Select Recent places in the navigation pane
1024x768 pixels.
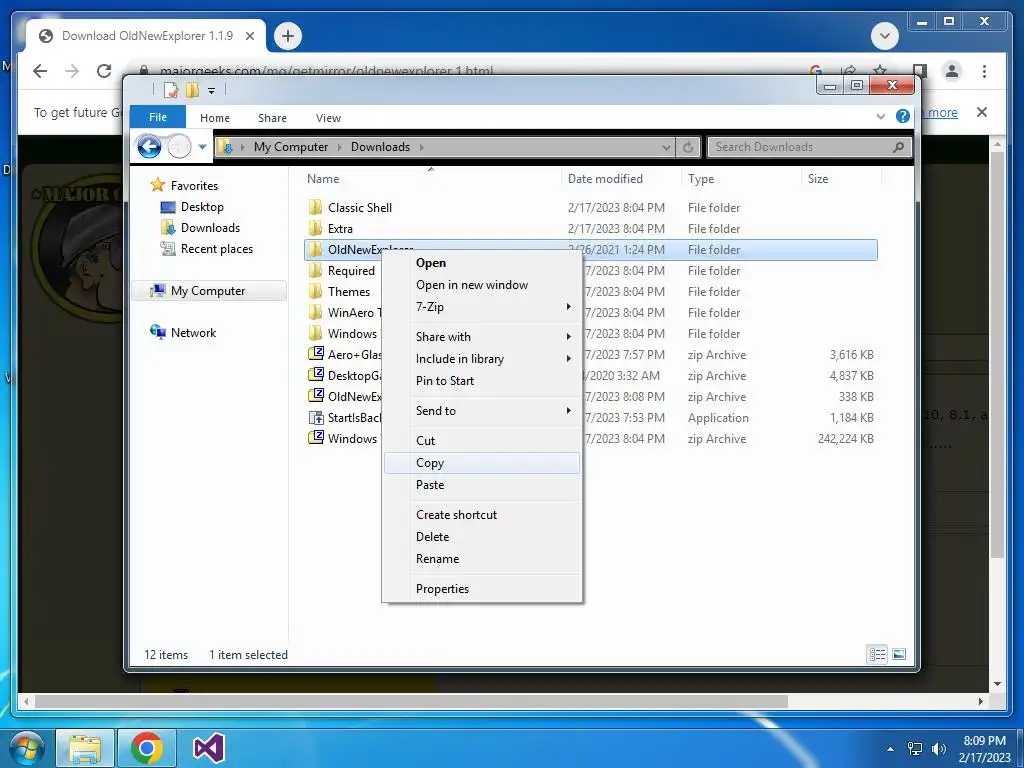coord(216,249)
